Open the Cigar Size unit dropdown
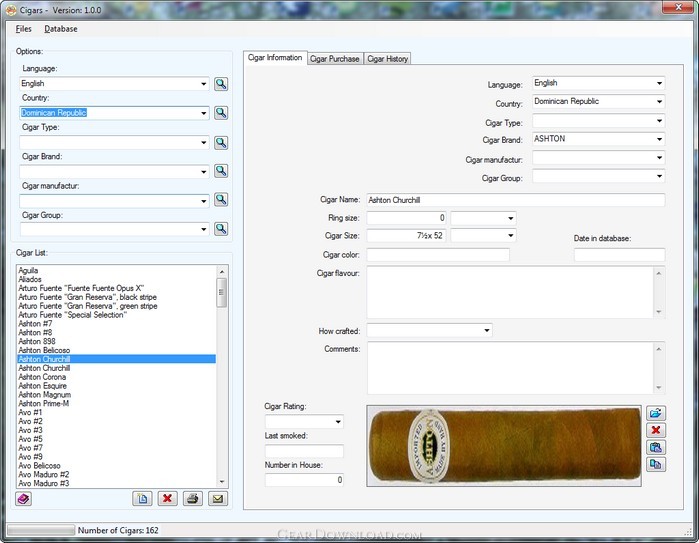This screenshot has width=699, height=543. click(510, 235)
